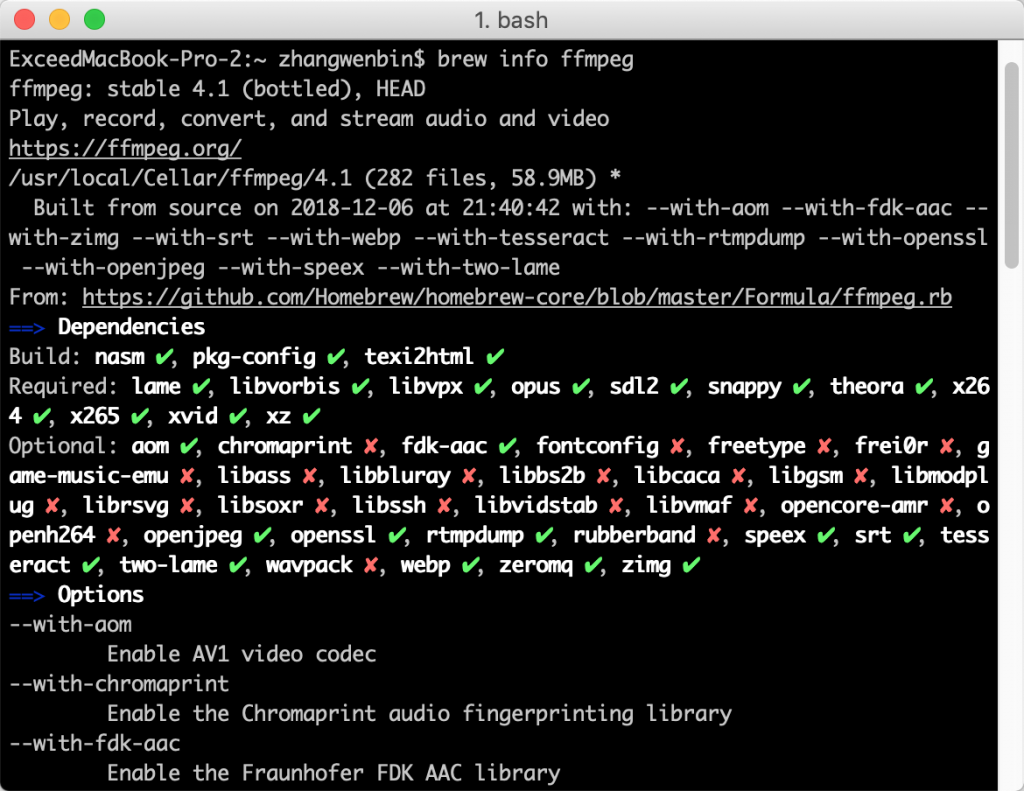
Task: Click the green check after pkg-config
Action: pyautogui.click(x=336, y=357)
